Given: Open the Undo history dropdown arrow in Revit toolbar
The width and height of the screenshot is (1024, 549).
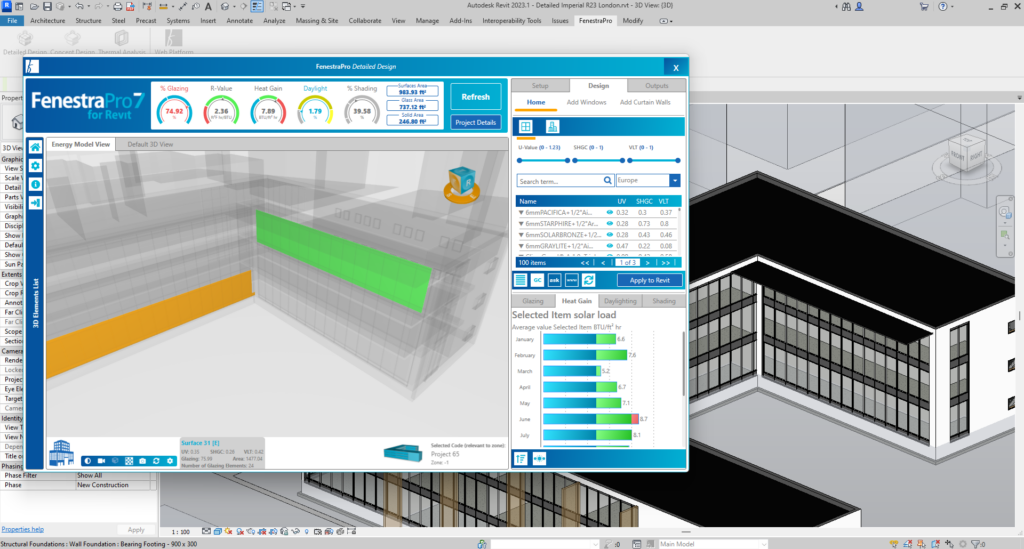Looking at the screenshot, I should pyautogui.click(x=88, y=7).
